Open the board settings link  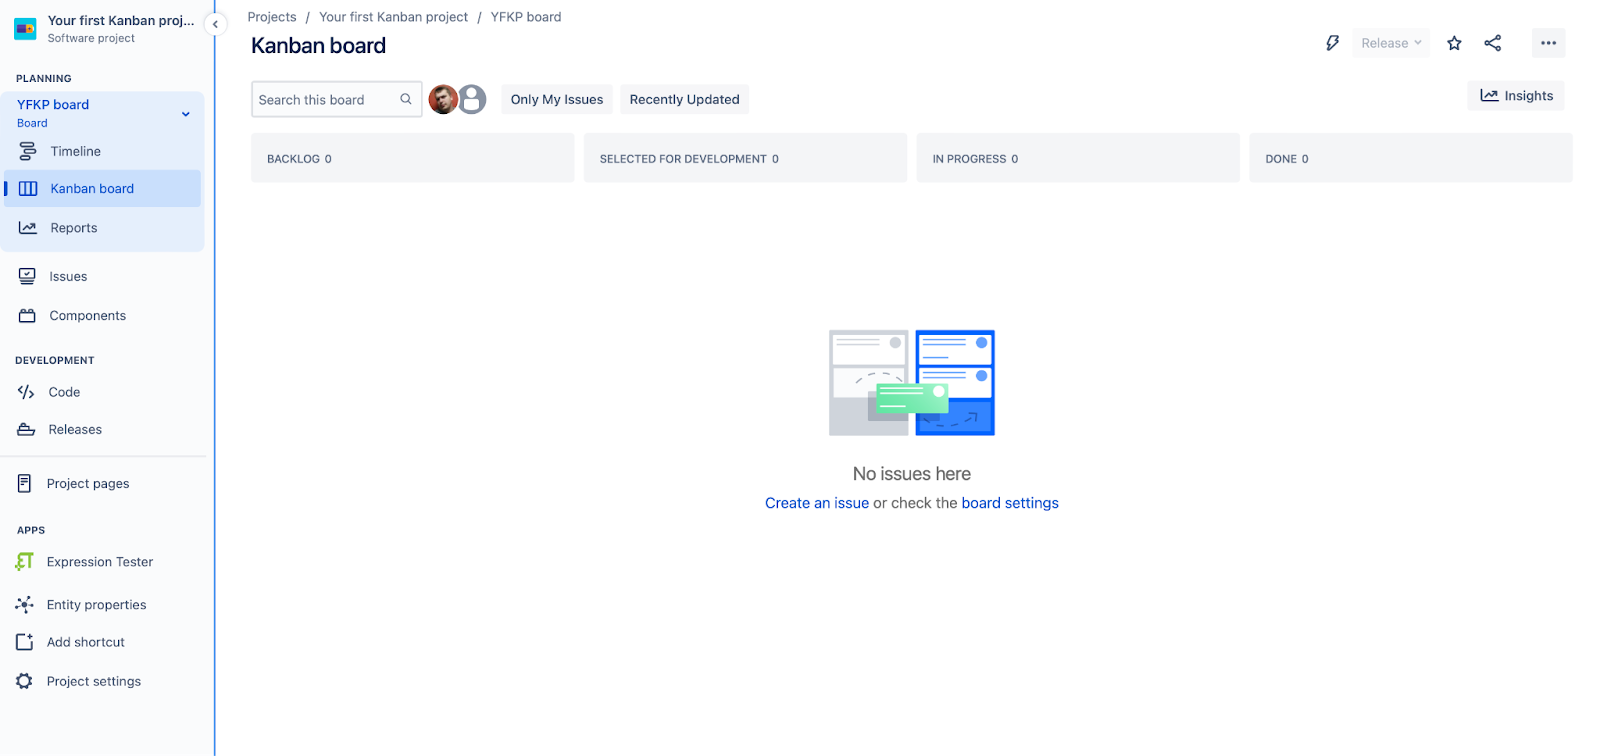coord(1010,503)
